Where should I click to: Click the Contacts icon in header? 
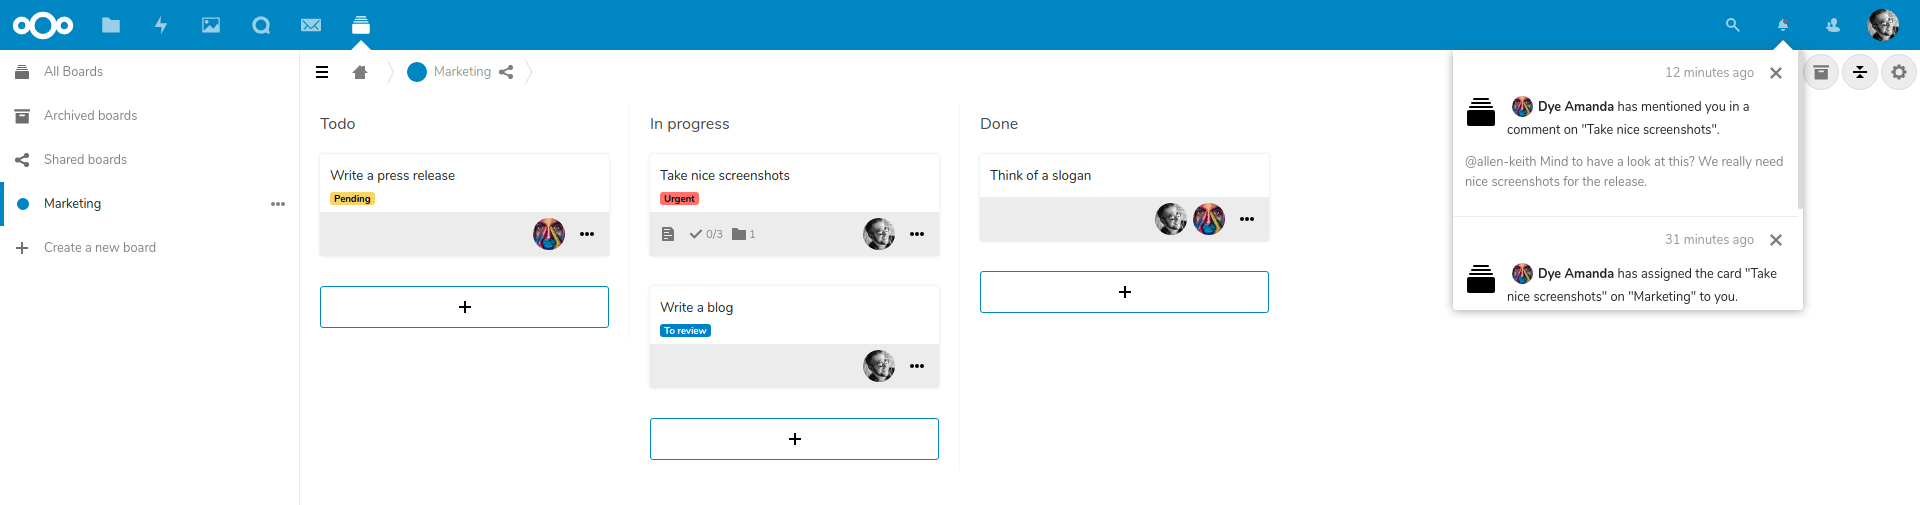tap(1833, 25)
